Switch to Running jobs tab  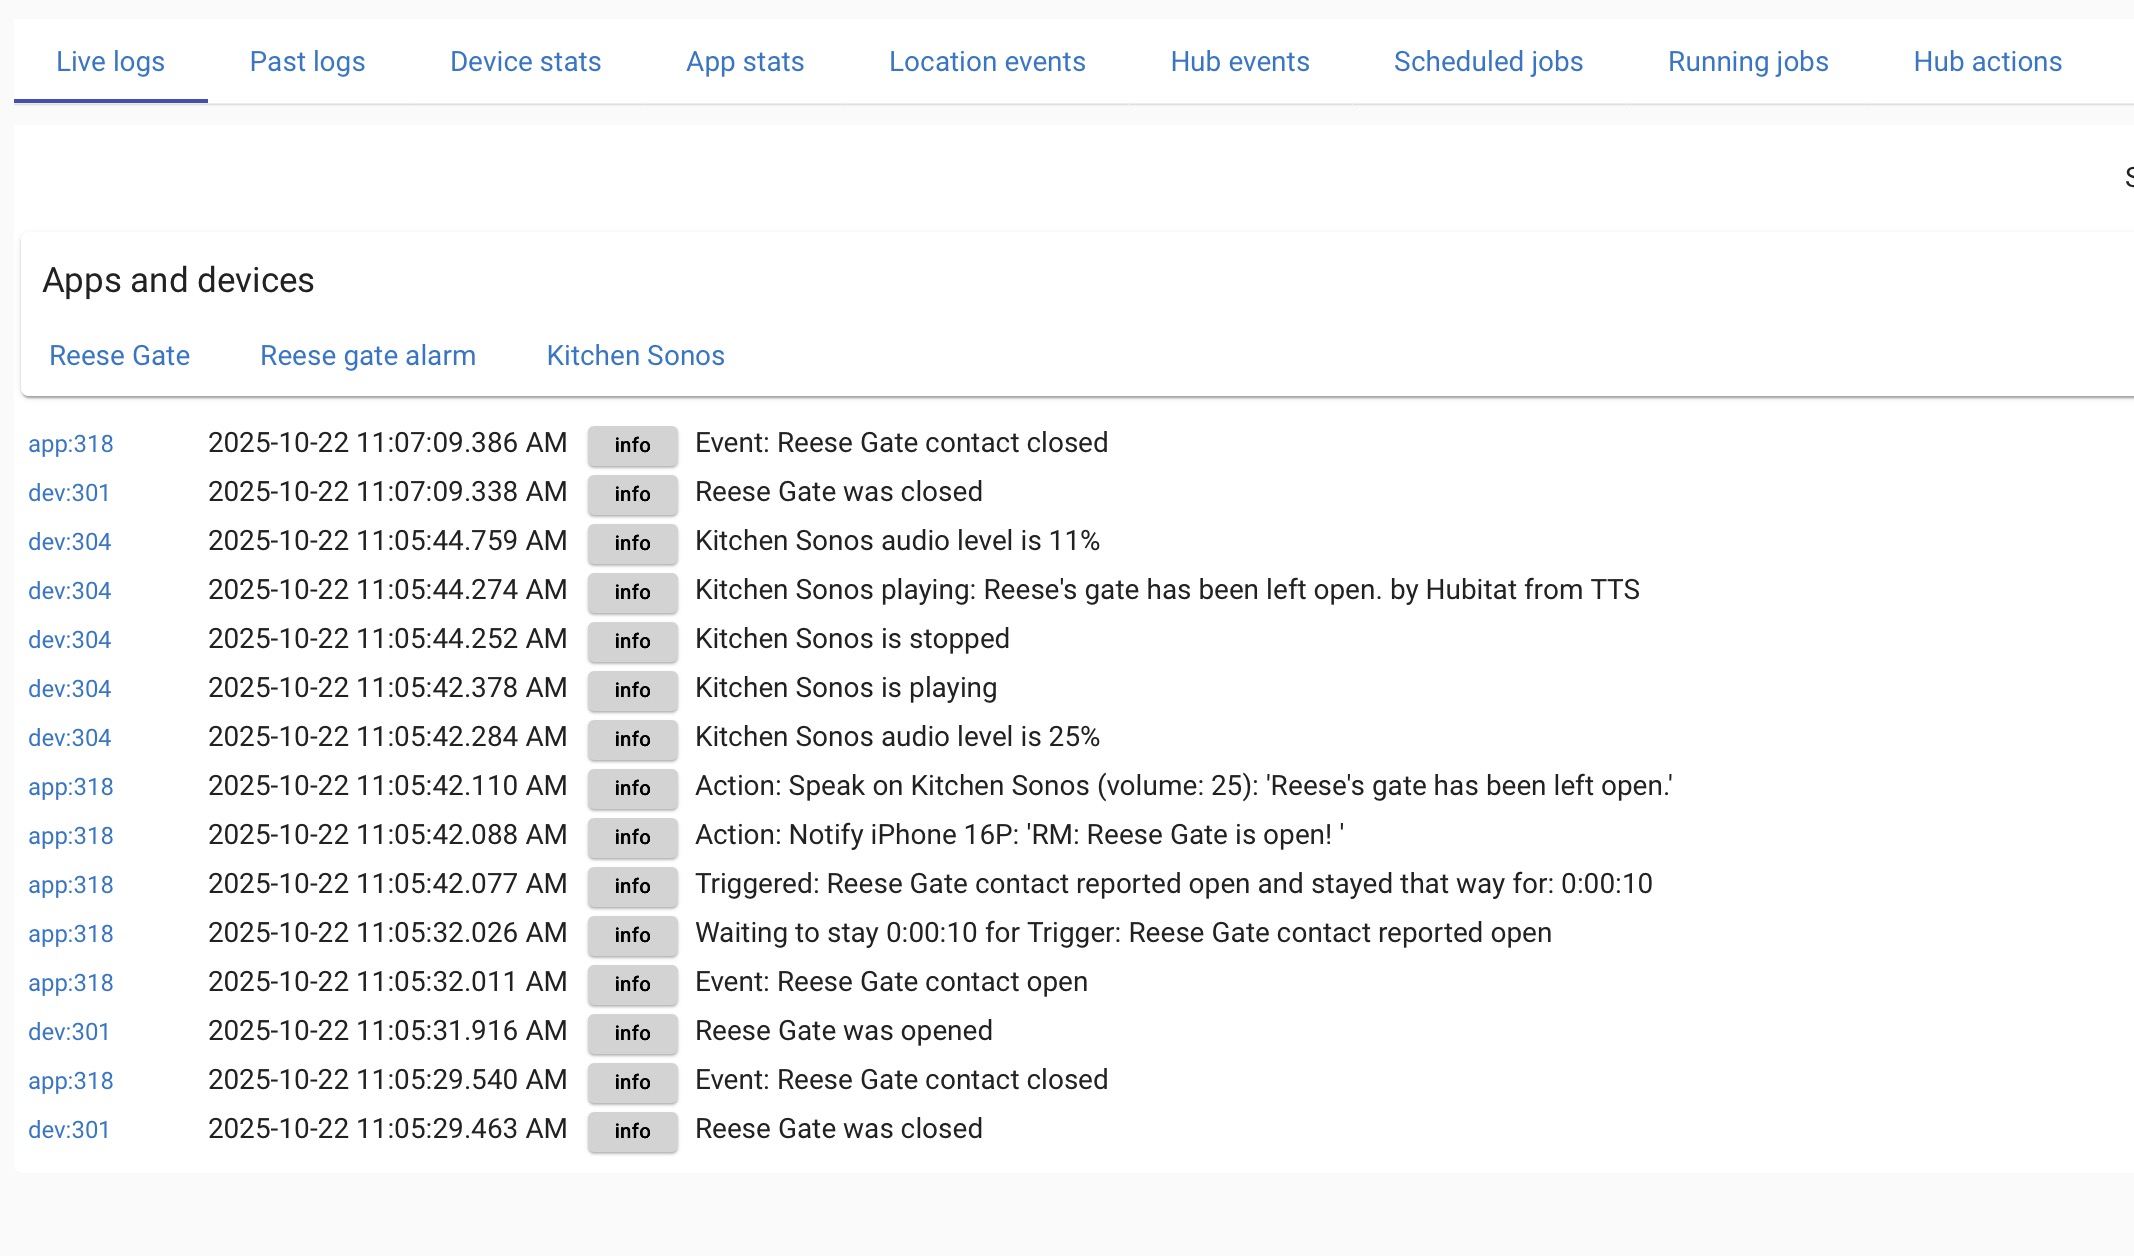[x=1748, y=62]
